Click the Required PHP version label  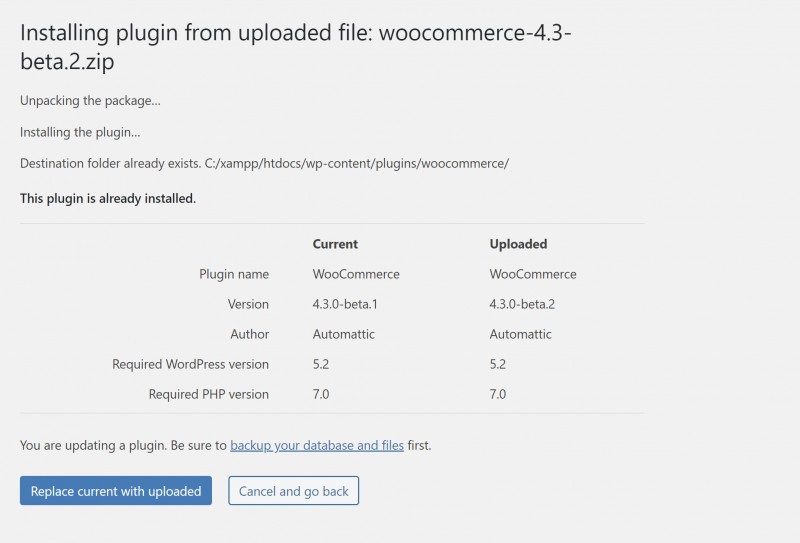[209, 394]
